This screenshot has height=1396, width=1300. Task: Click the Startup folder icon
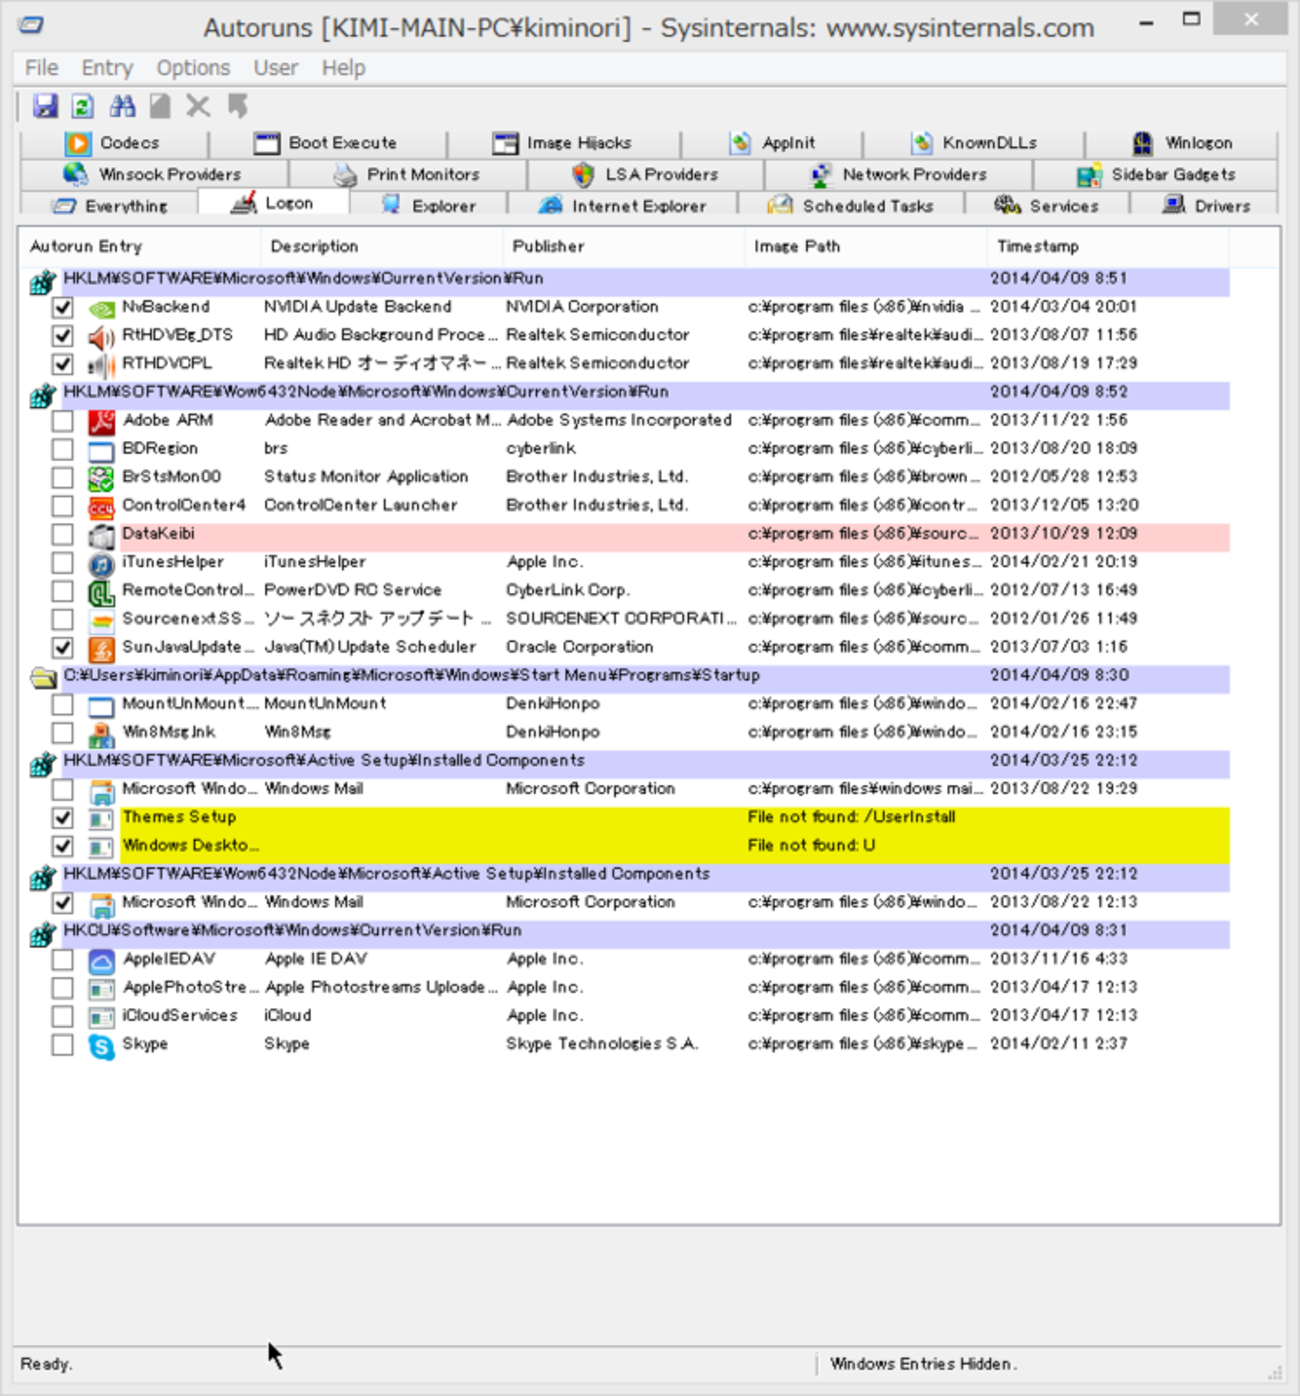[x=43, y=677]
